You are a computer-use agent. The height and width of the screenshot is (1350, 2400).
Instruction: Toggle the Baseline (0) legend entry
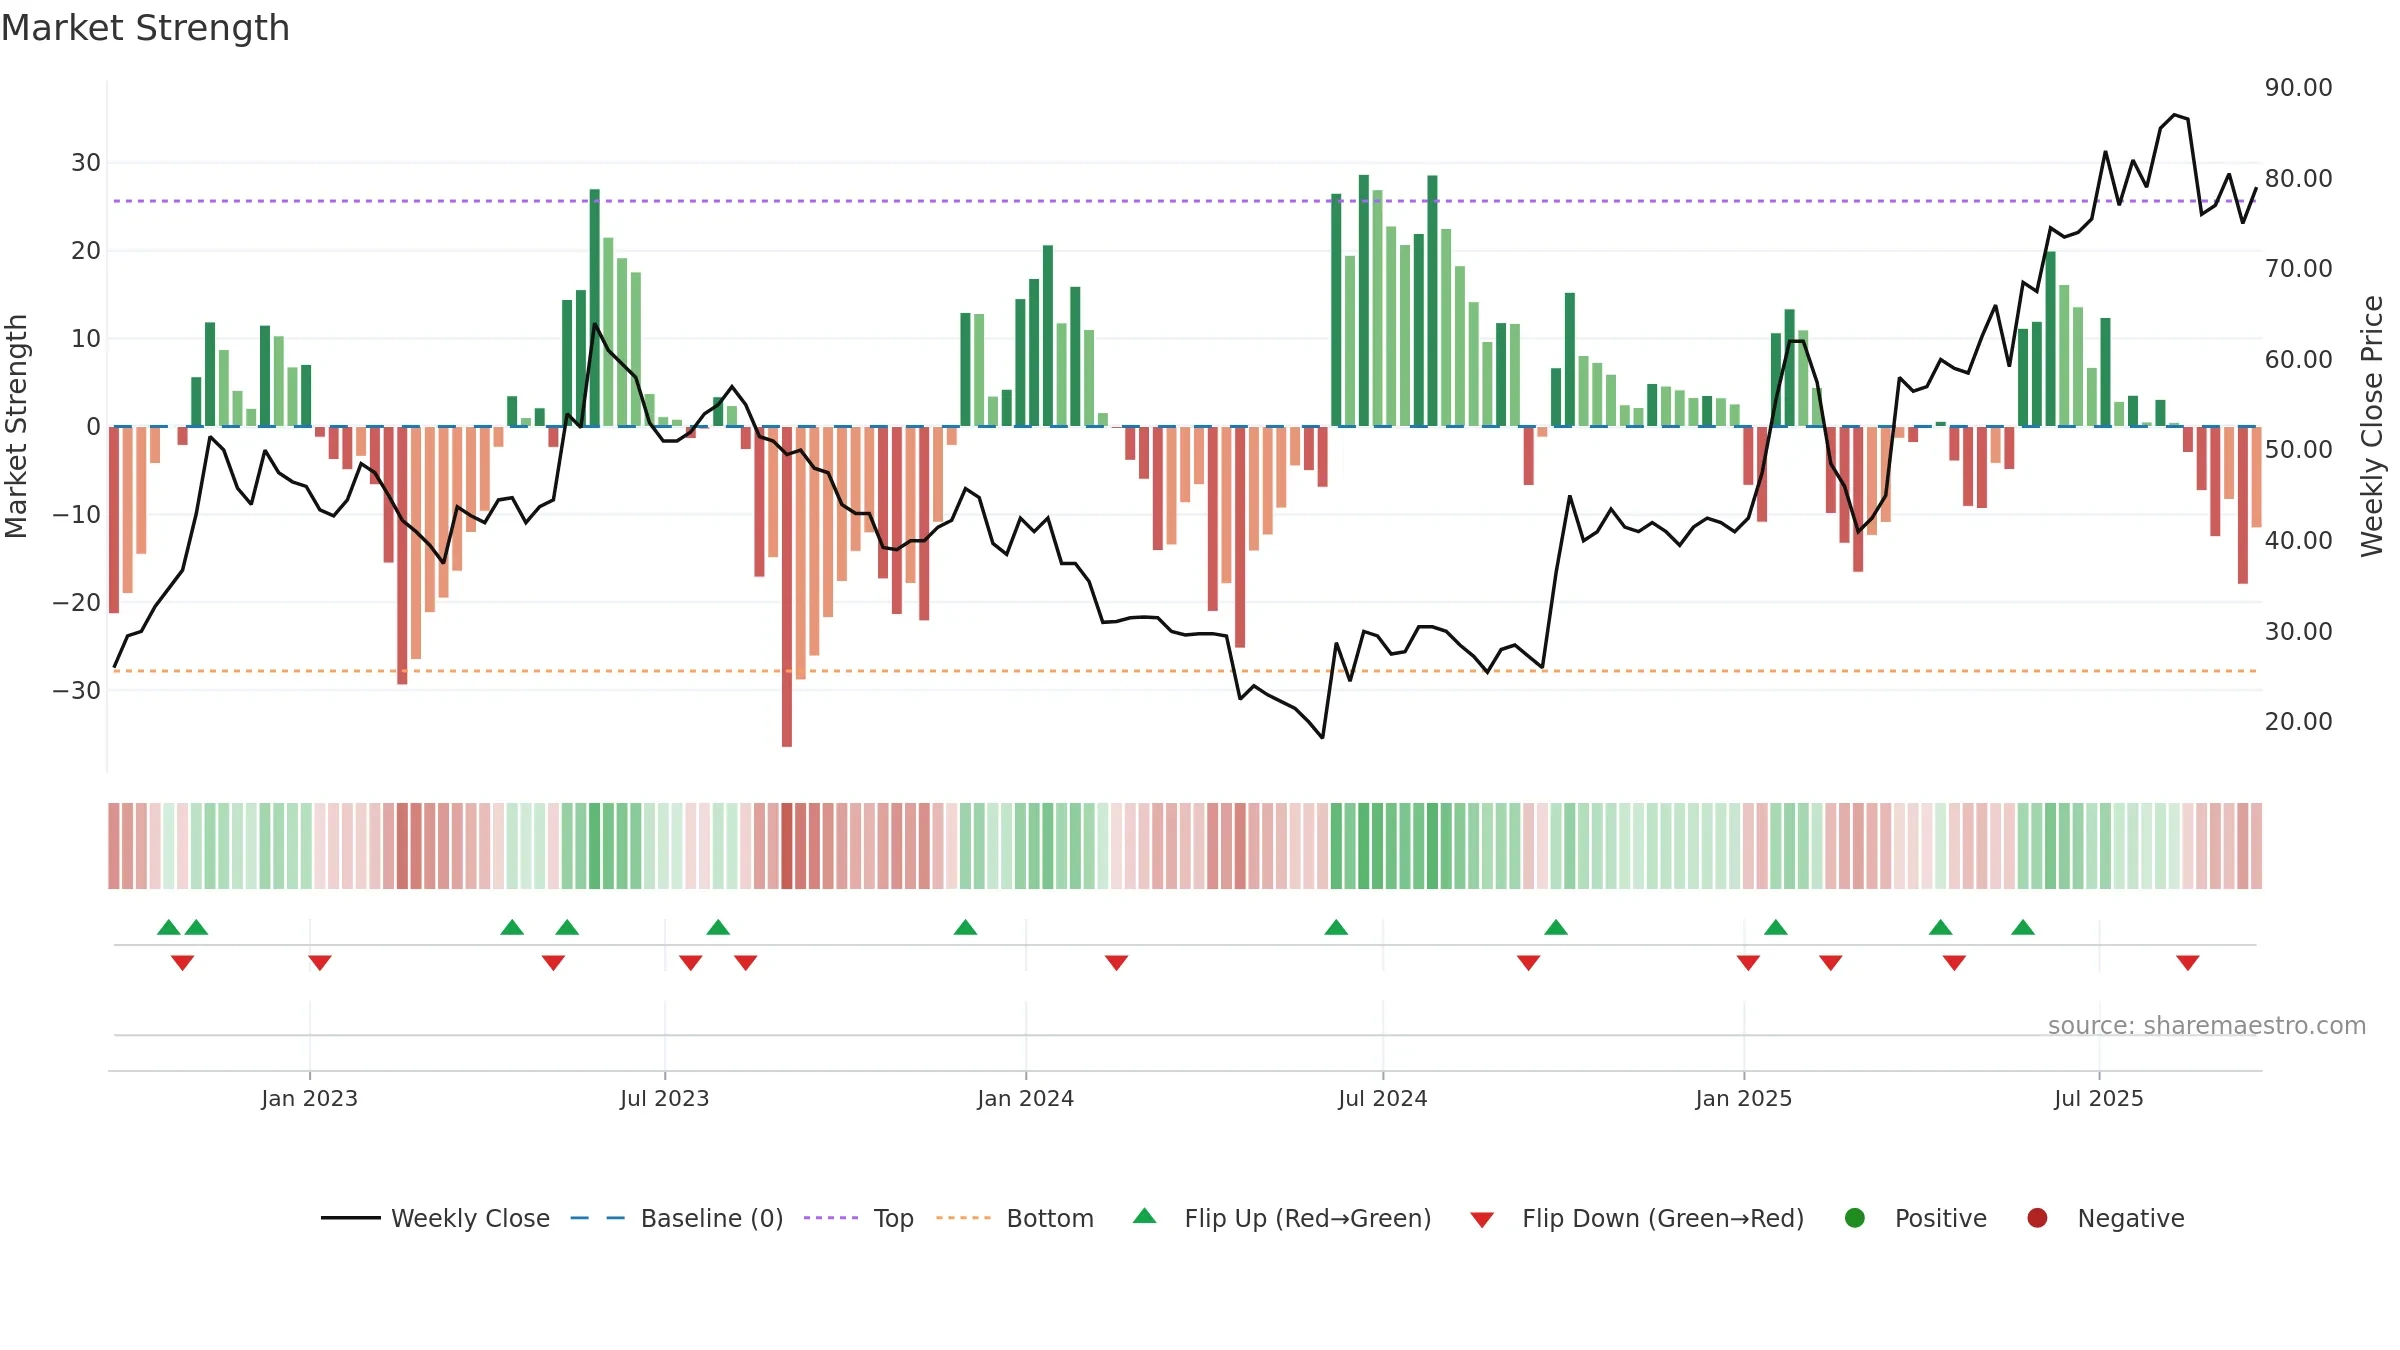click(677, 1218)
